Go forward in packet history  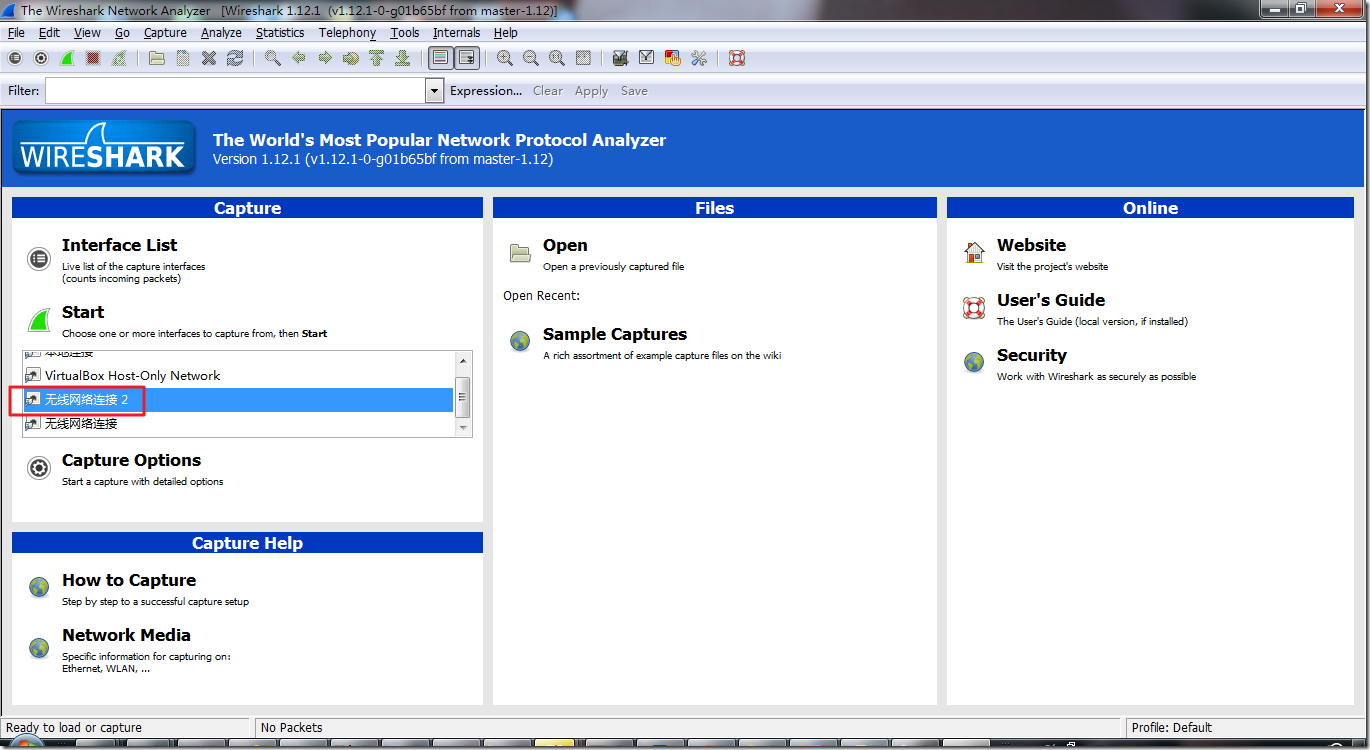(x=325, y=58)
